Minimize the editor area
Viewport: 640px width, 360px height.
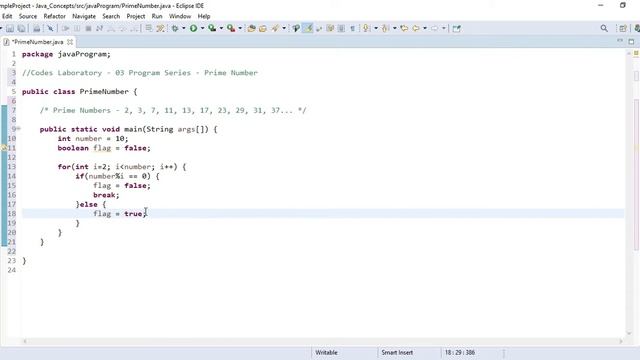point(620,41)
